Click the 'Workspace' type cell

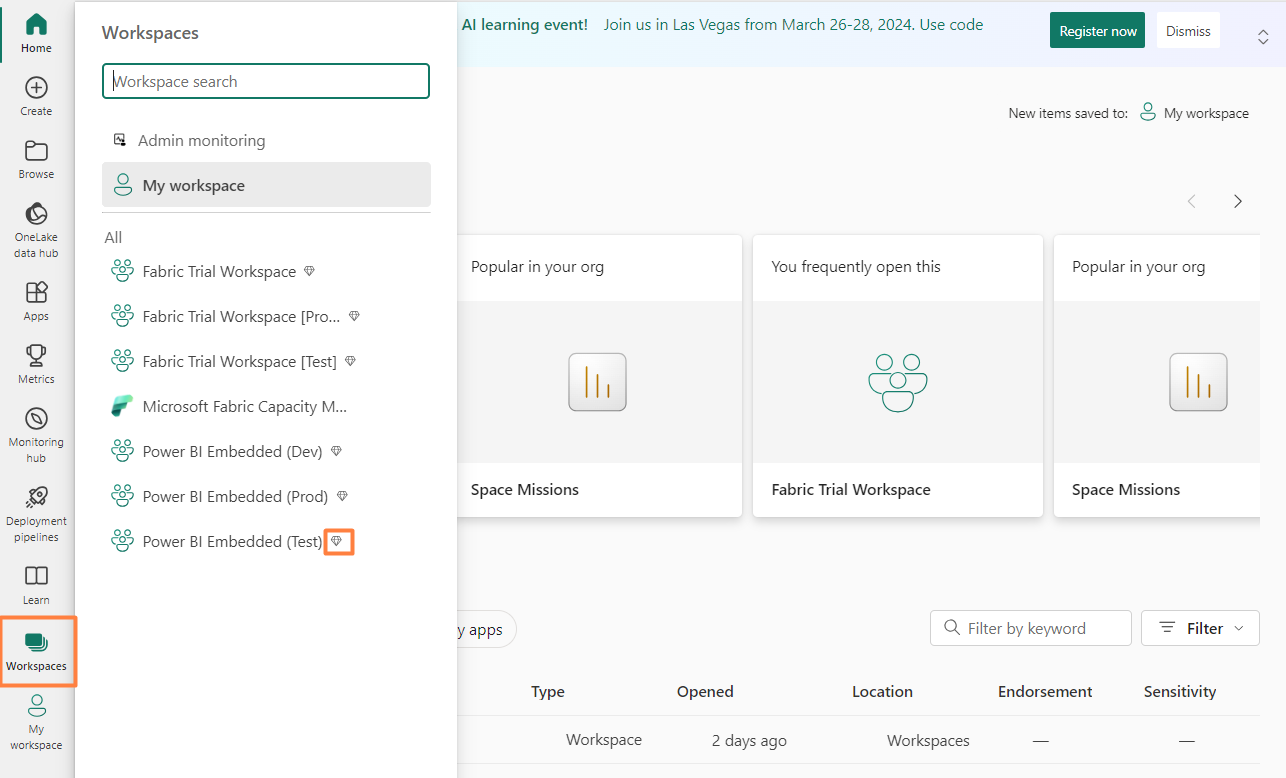pyautogui.click(x=604, y=740)
